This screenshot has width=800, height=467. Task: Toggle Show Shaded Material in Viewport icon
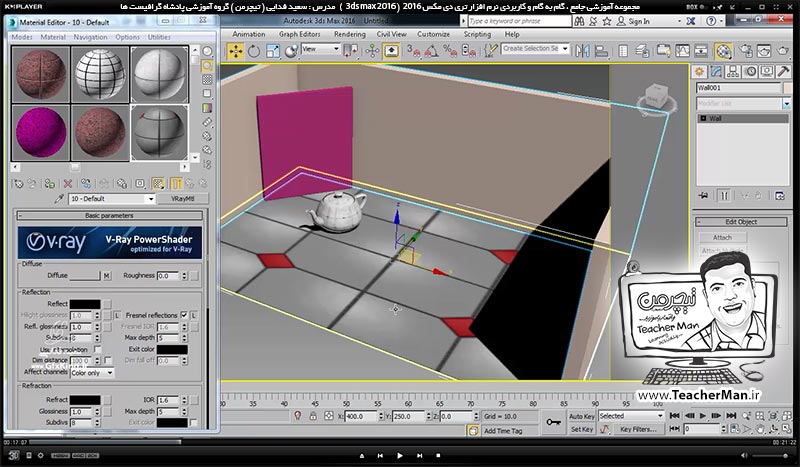click(x=159, y=184)
